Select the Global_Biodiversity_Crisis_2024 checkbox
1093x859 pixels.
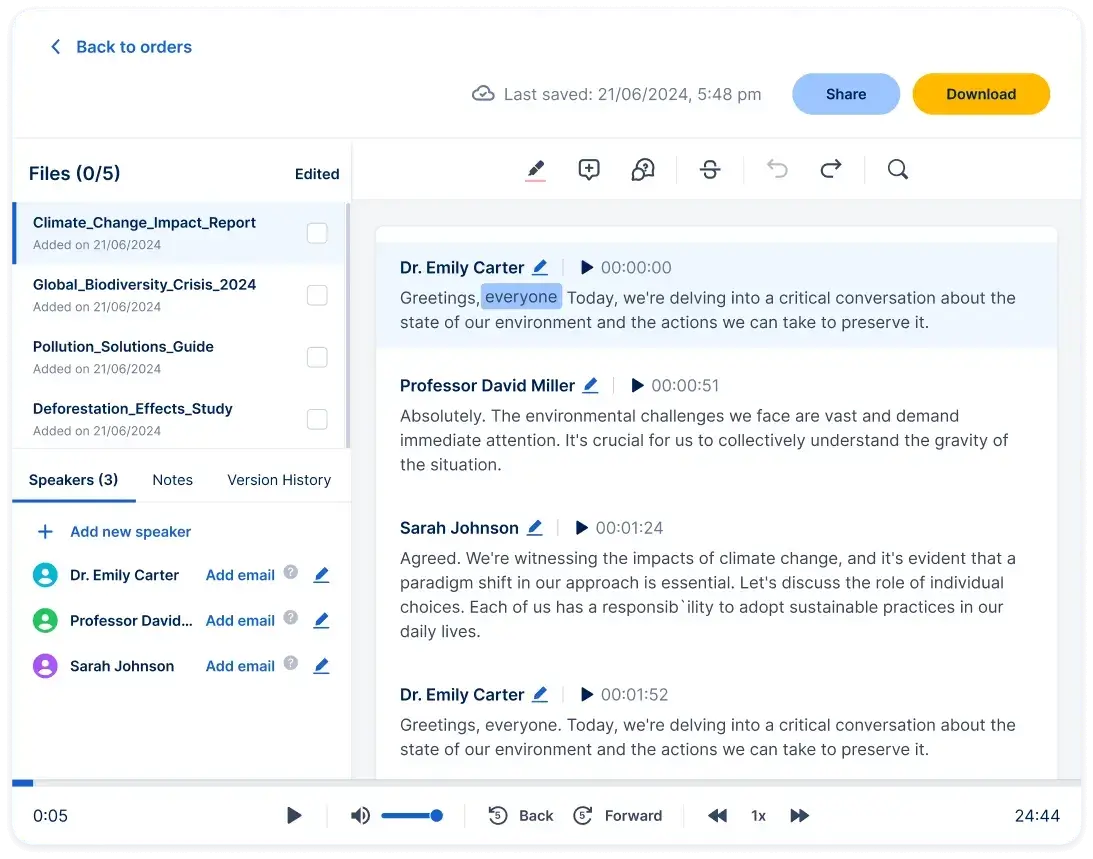pyautogui.click(x=317, y=295)
